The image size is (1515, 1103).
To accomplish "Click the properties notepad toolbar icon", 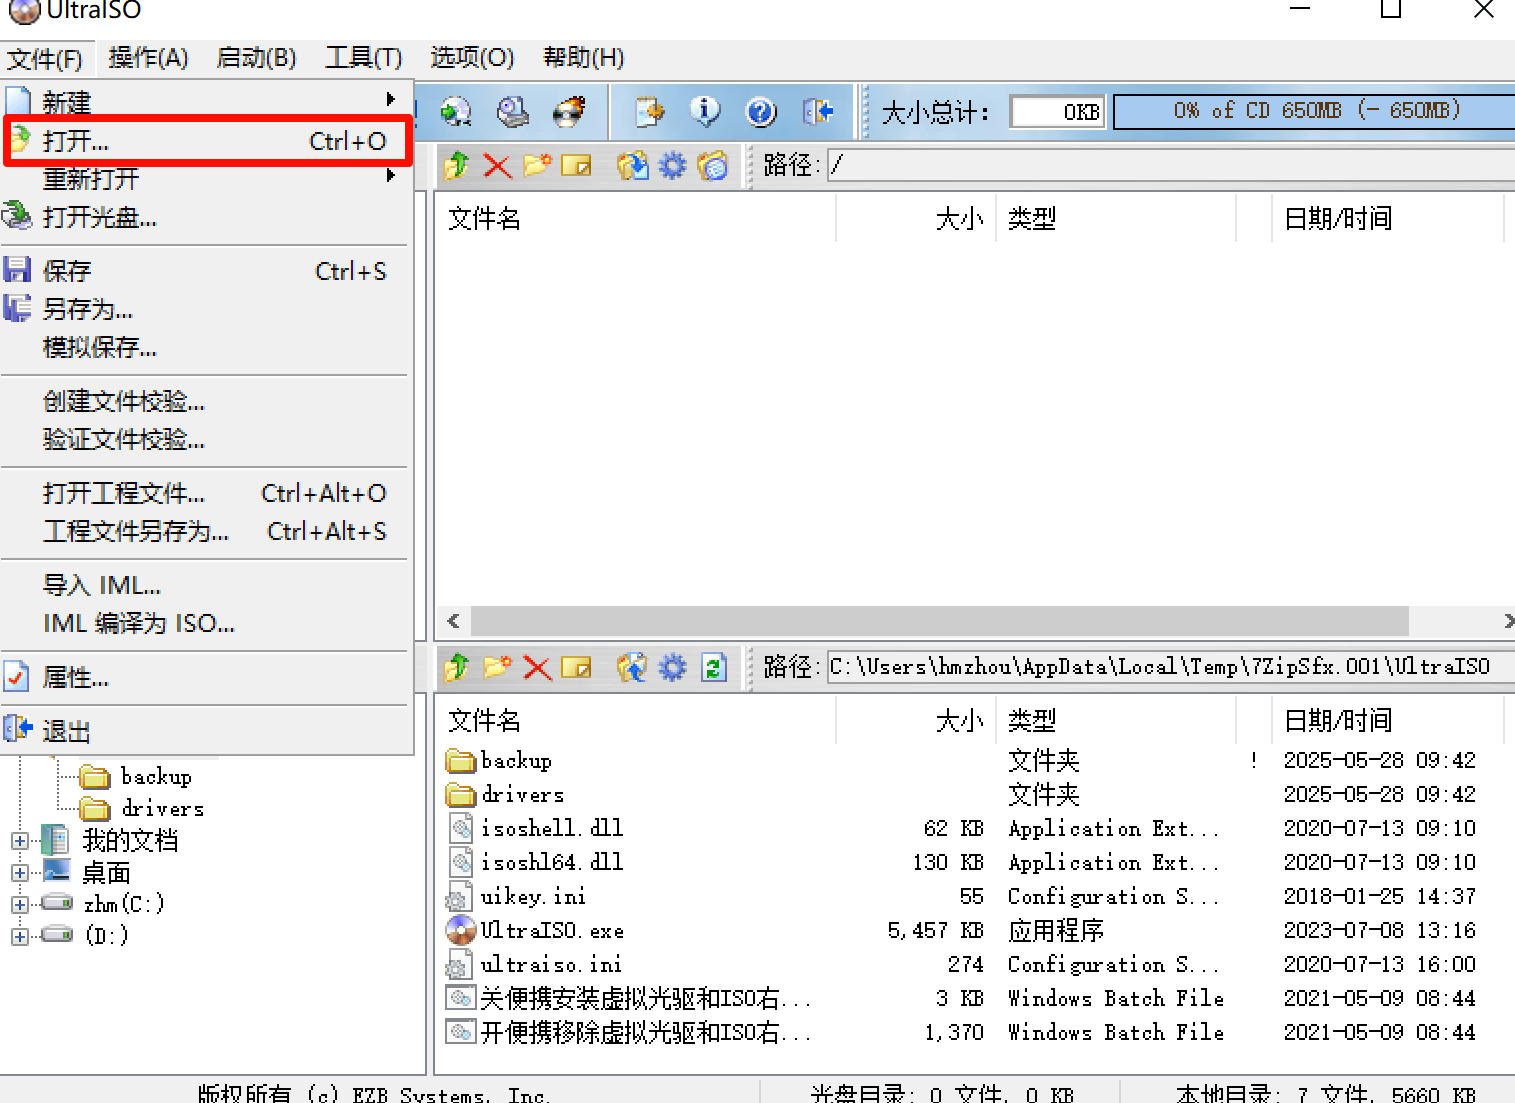I will (x=649, y=111).
